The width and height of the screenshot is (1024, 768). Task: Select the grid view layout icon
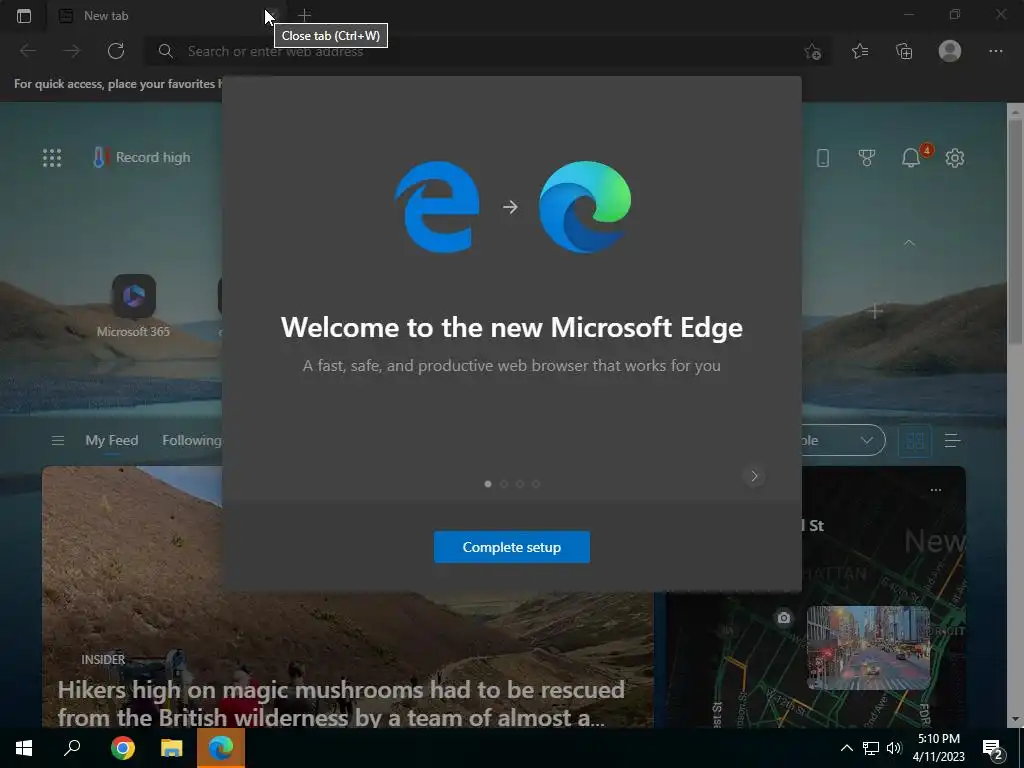(915, 441)
